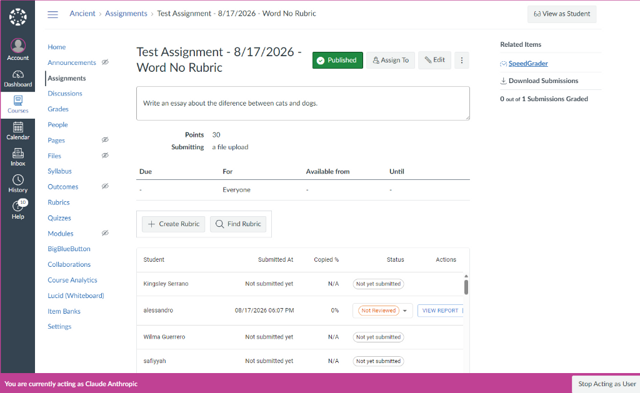Open the Canvas logo home link

(18, 17)
